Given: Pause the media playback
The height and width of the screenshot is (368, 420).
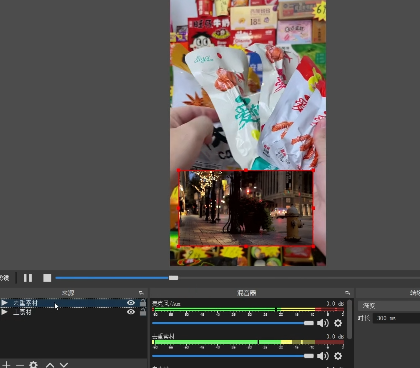Looking at the screenshot, I should click(x=28, y=278).
